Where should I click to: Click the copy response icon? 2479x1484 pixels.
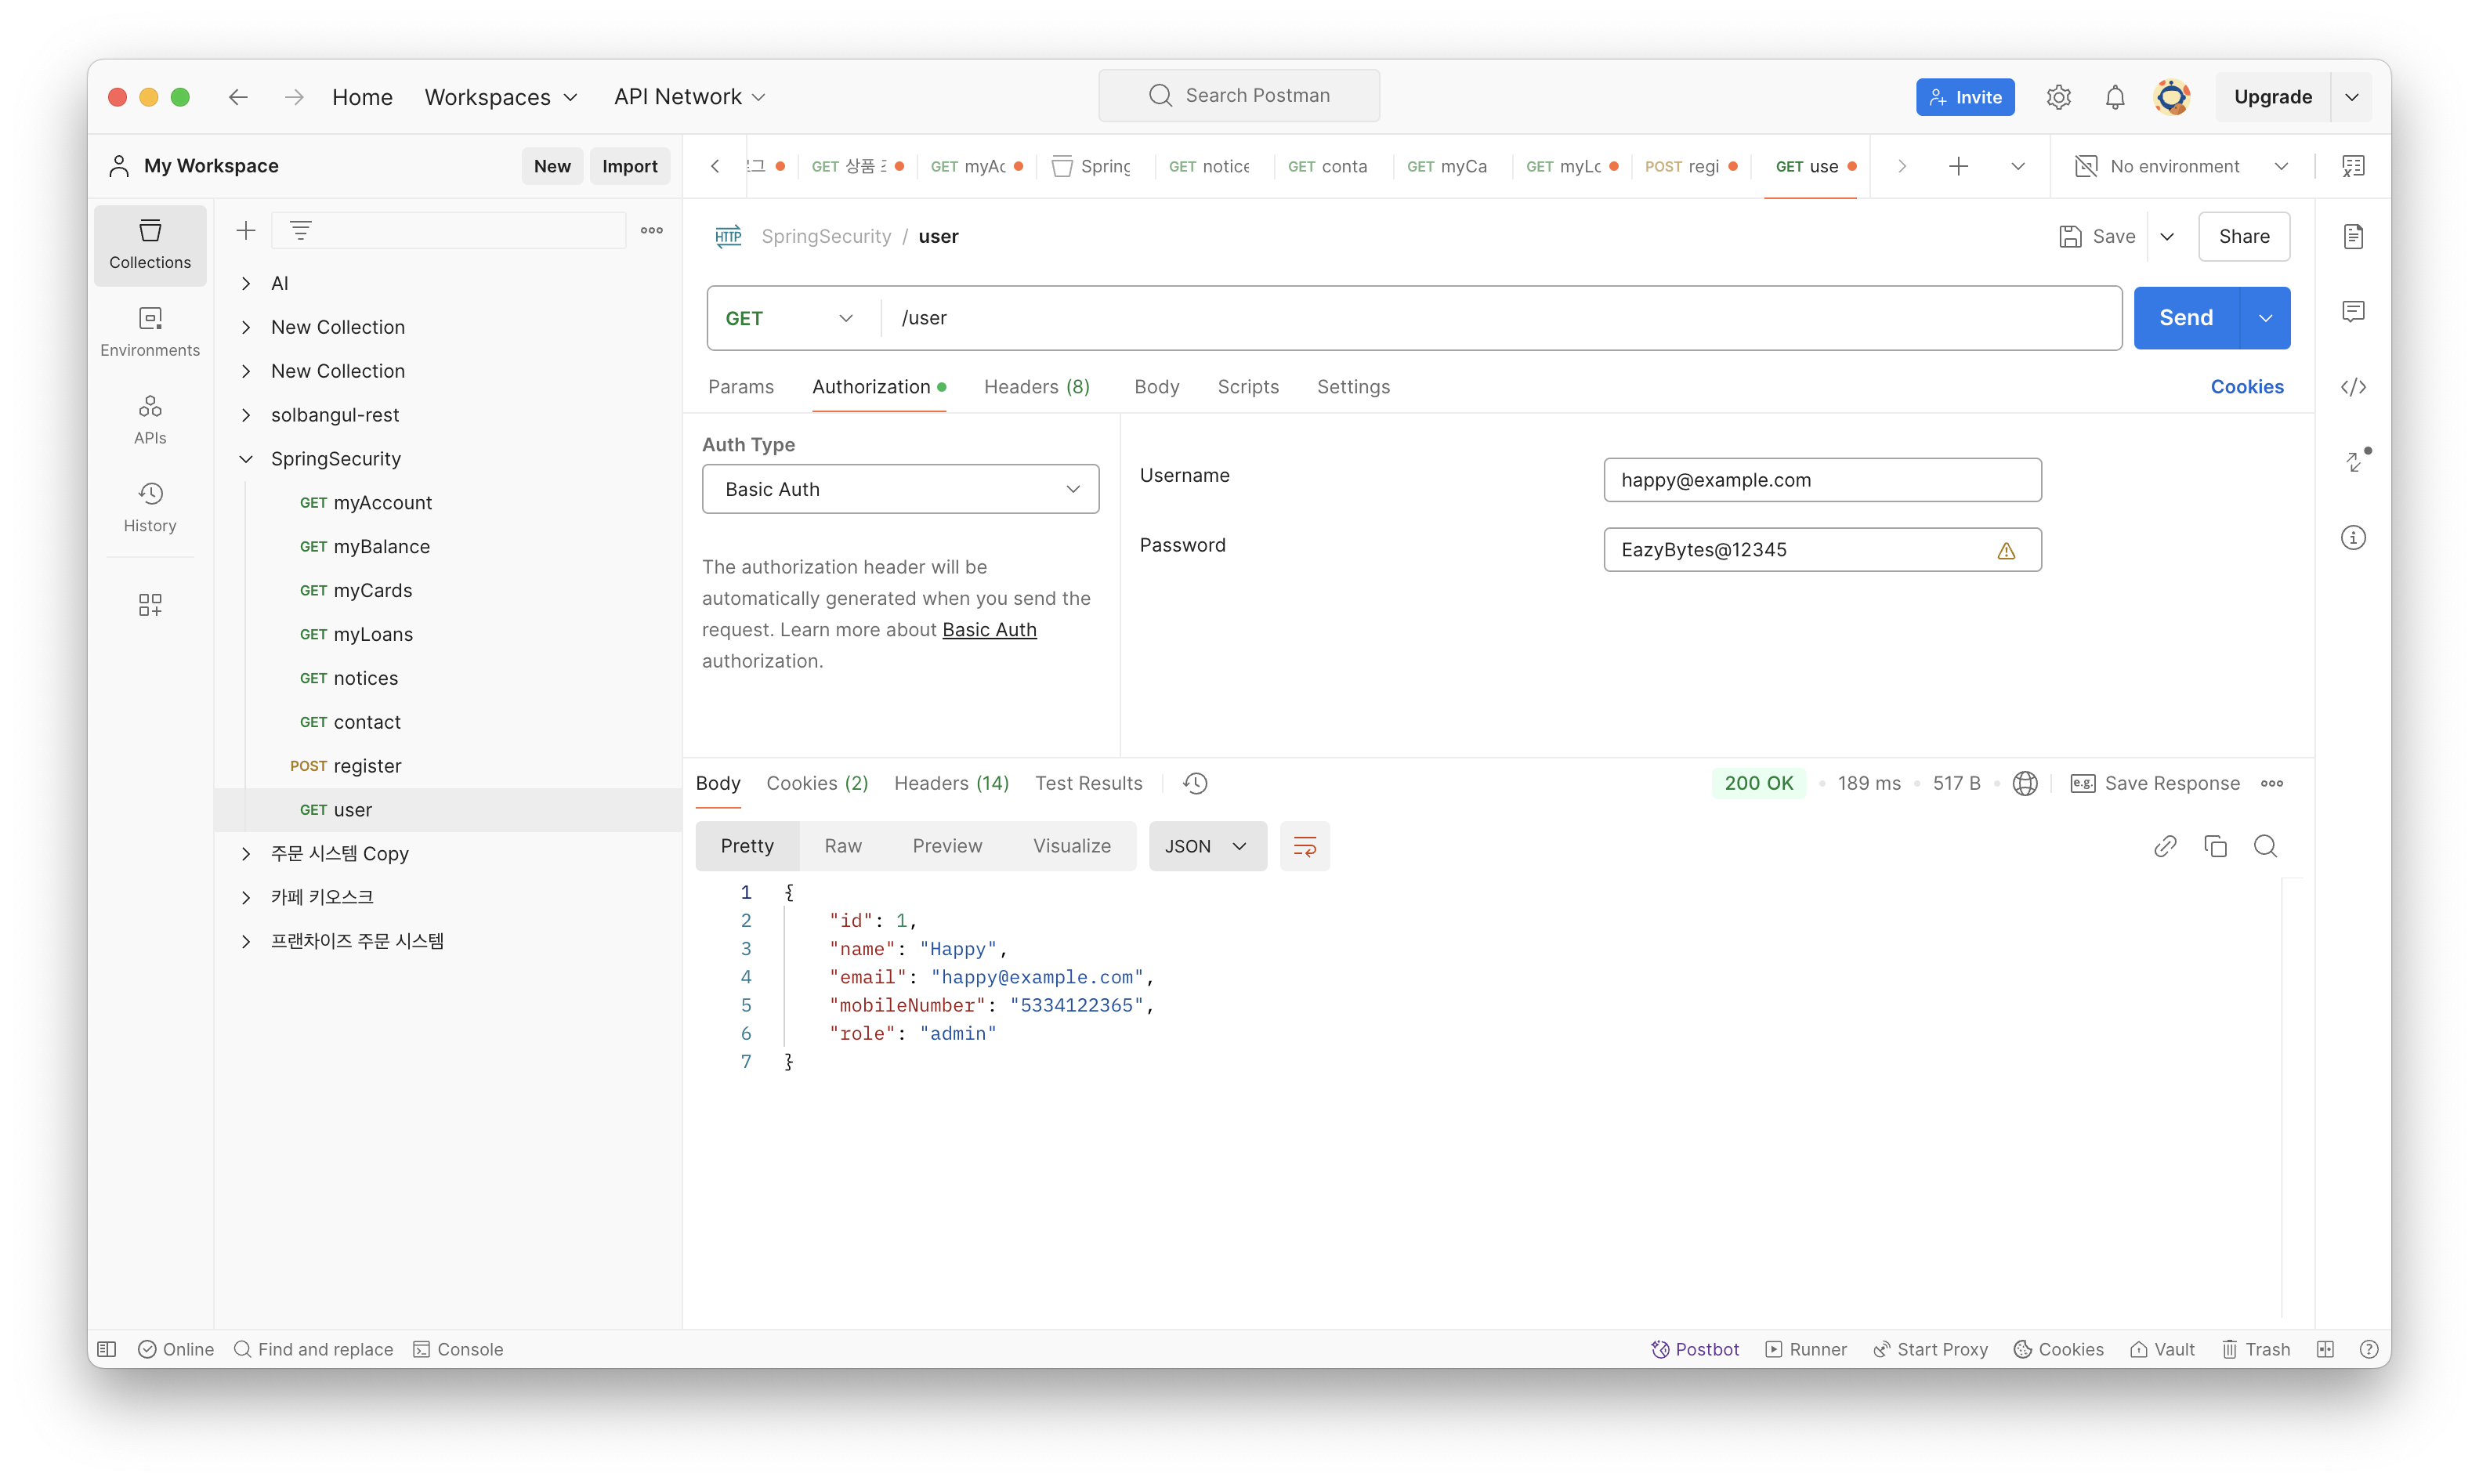pos(2215,846)
